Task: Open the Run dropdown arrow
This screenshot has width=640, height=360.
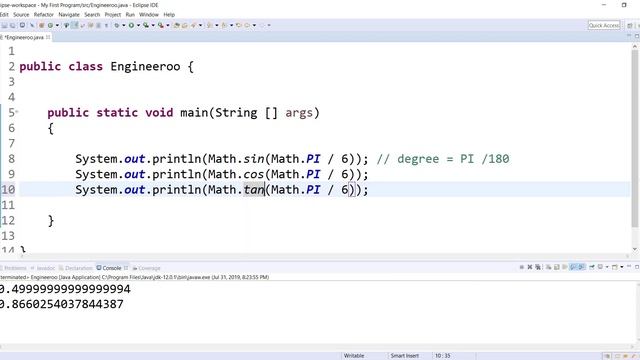Action: coord(138,25)
